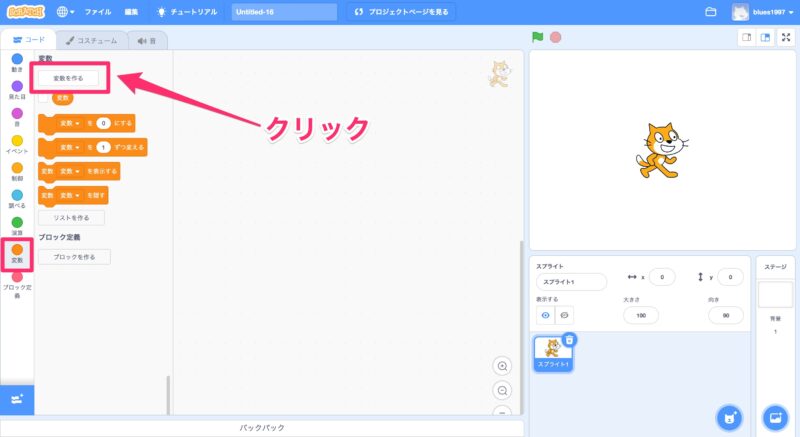
Task: Delete Sprite1 using the trash icon
Action: (x=568, y=340)
